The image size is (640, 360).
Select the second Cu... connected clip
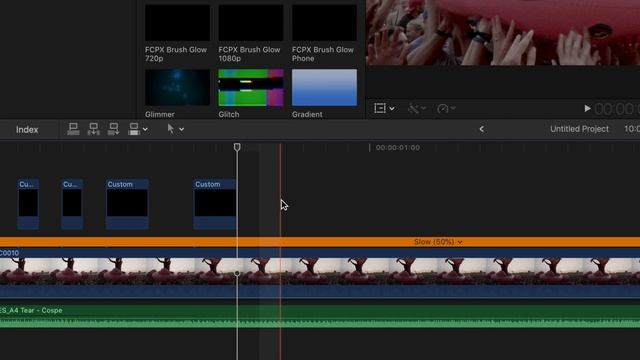(x=72, y=204)
